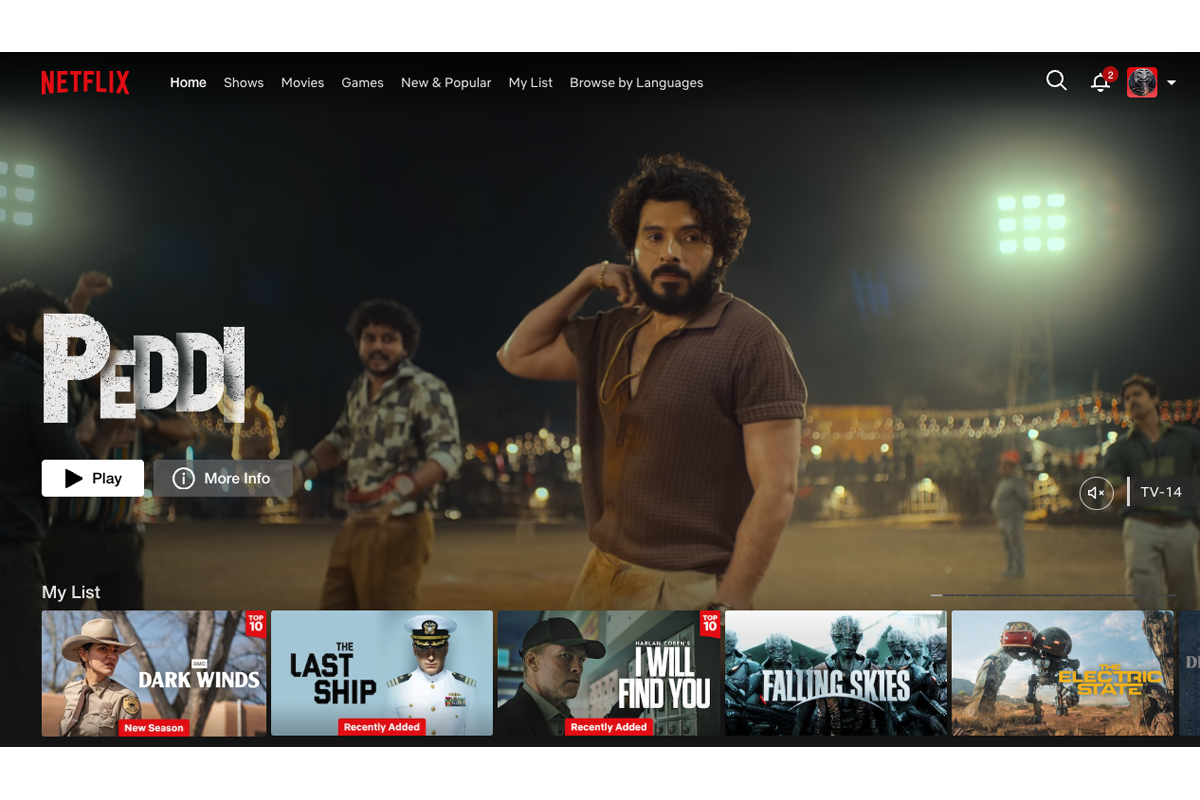1200x800 pixels.
Task: Open the My List row heading
Action: (x=71, y=592)
